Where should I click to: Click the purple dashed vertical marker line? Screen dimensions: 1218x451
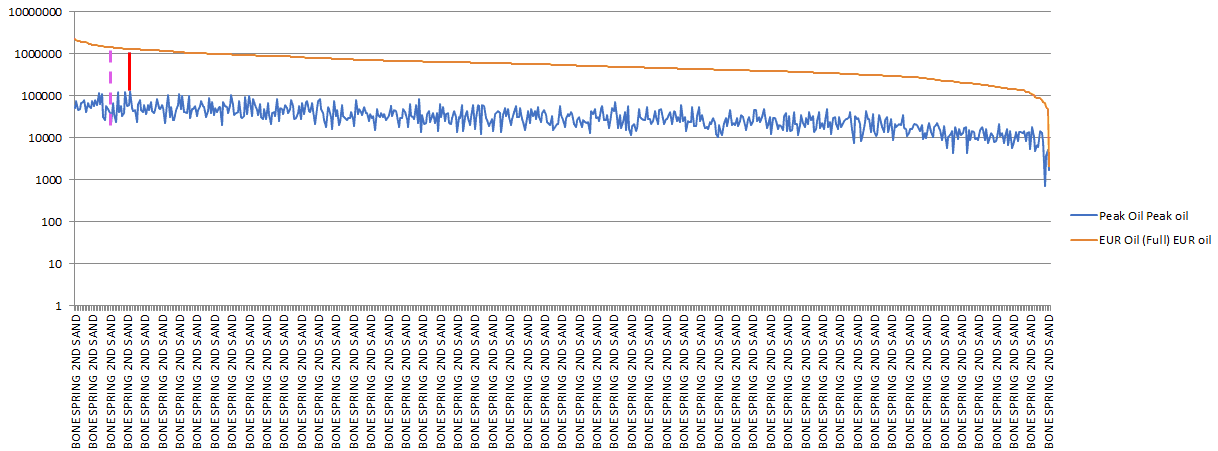click(110, 85)
